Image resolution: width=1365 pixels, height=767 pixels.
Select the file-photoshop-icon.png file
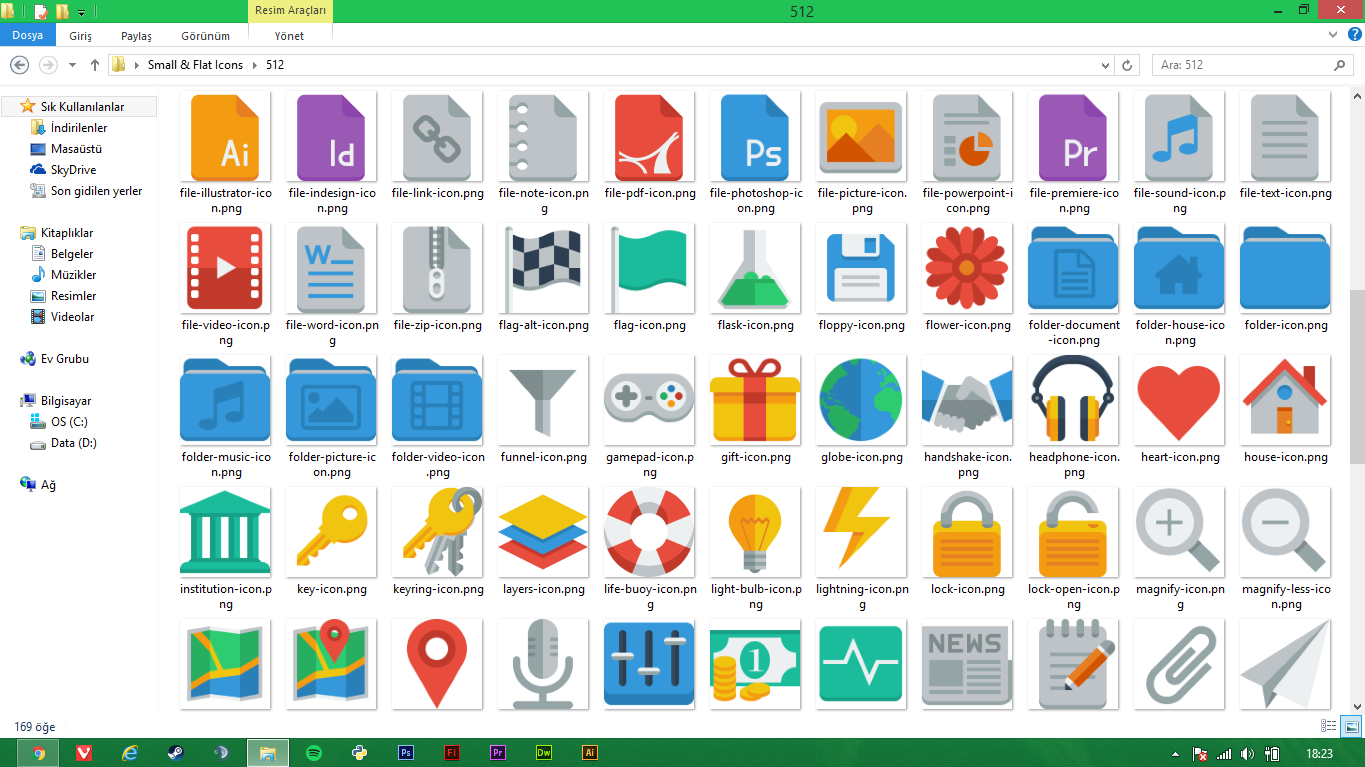[x=755, y=137]
